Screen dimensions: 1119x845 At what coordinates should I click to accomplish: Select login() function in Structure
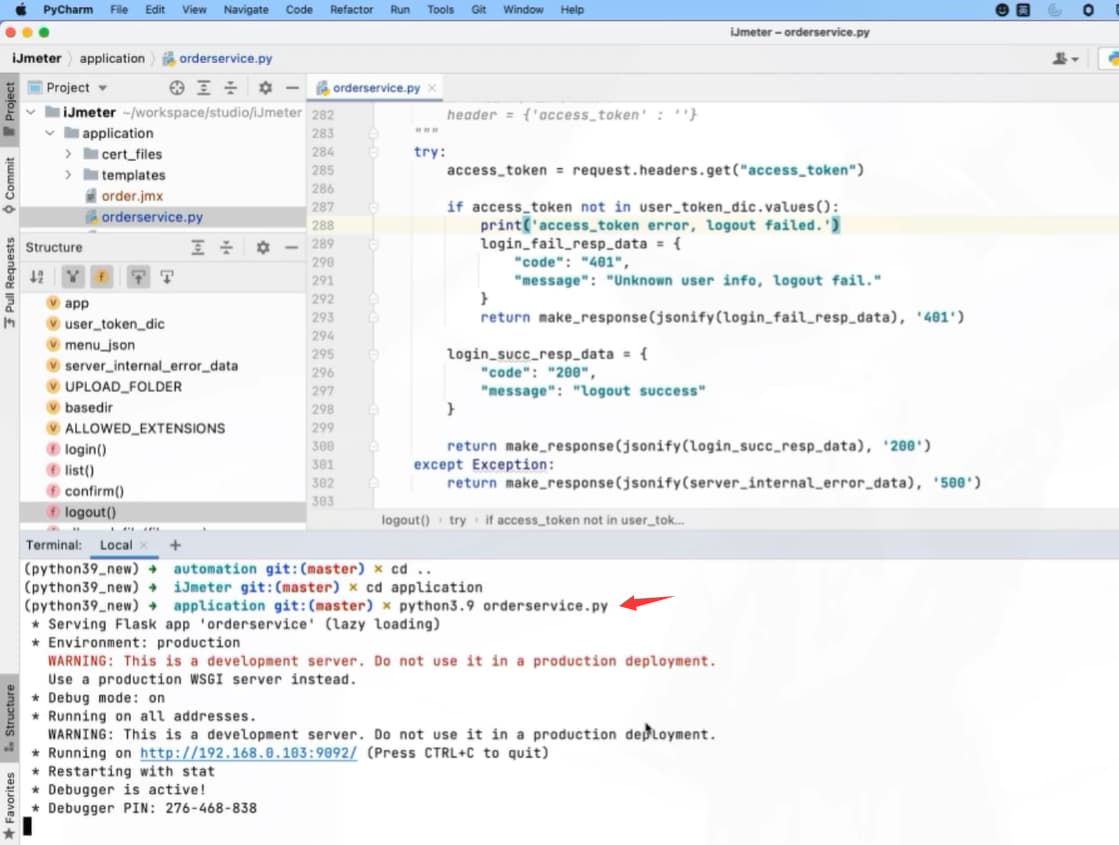(x=85, y=450)
